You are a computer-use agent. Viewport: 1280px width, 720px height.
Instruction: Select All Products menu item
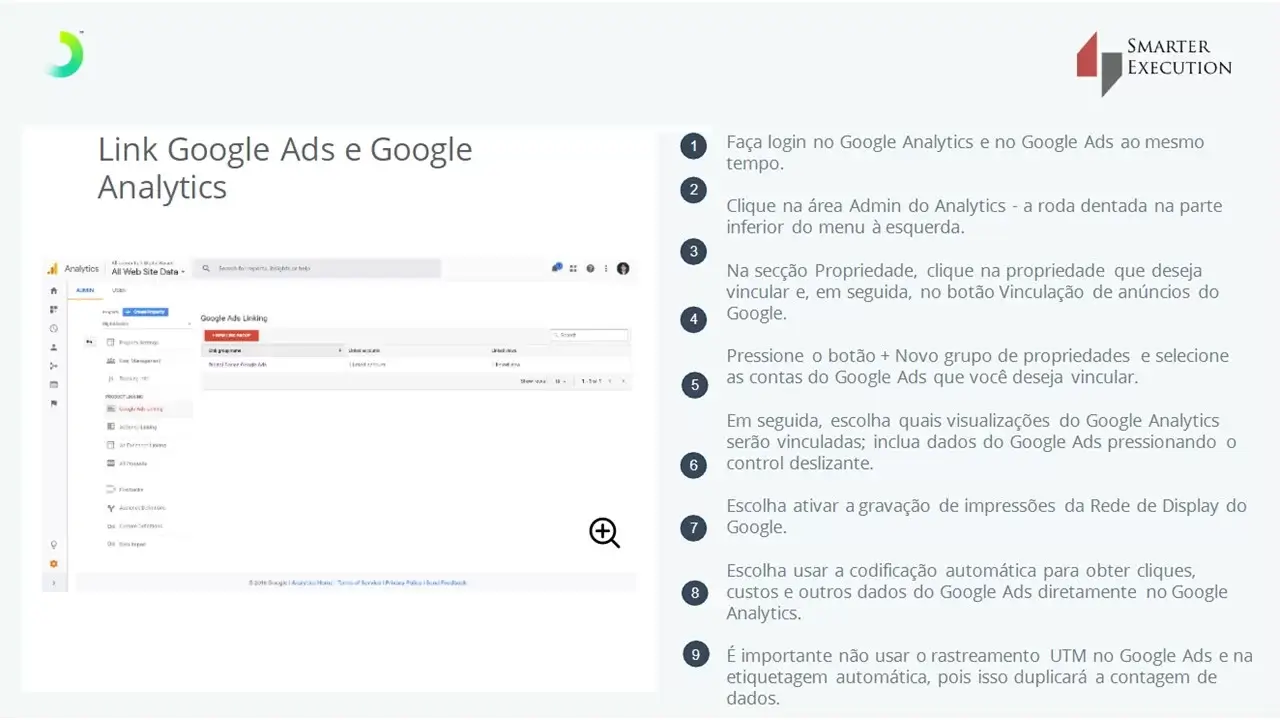[126, 463]
